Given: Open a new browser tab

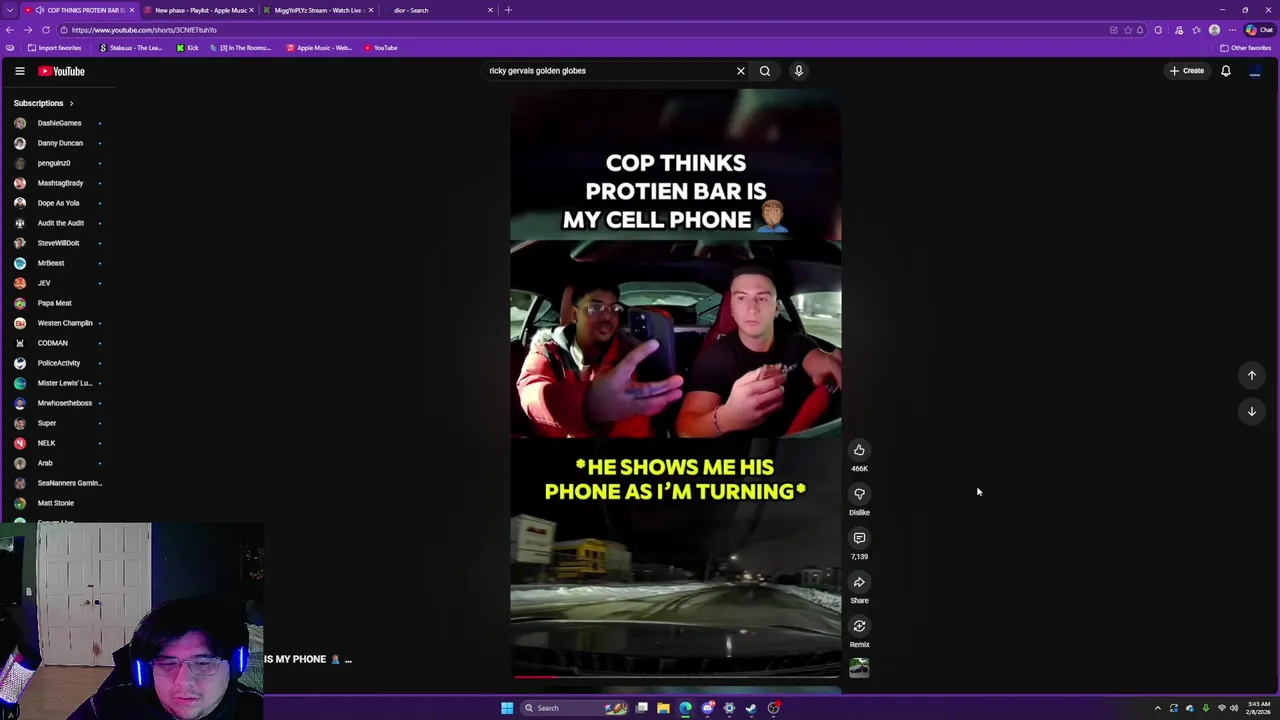Looking at the screenshot, I should (x=508, y=10).
